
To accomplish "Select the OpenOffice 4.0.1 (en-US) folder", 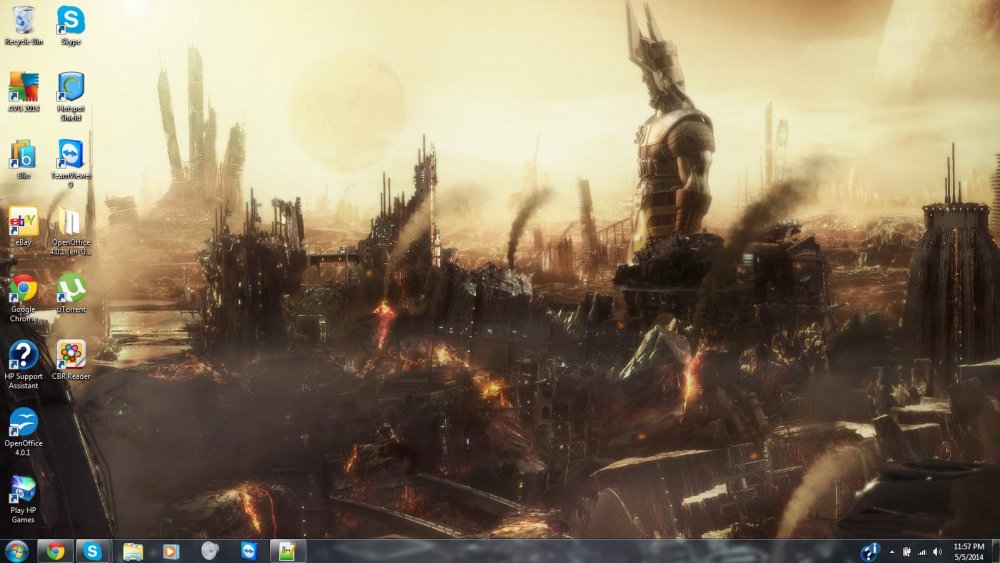I will [70, 221].
